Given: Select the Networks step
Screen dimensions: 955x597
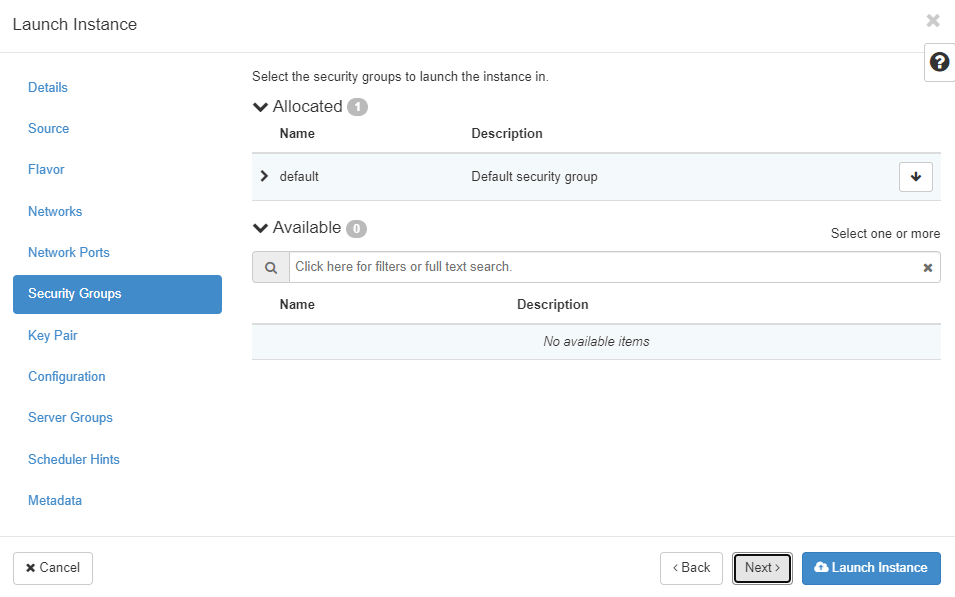Looking at the screenshot, I should point(55,212).
